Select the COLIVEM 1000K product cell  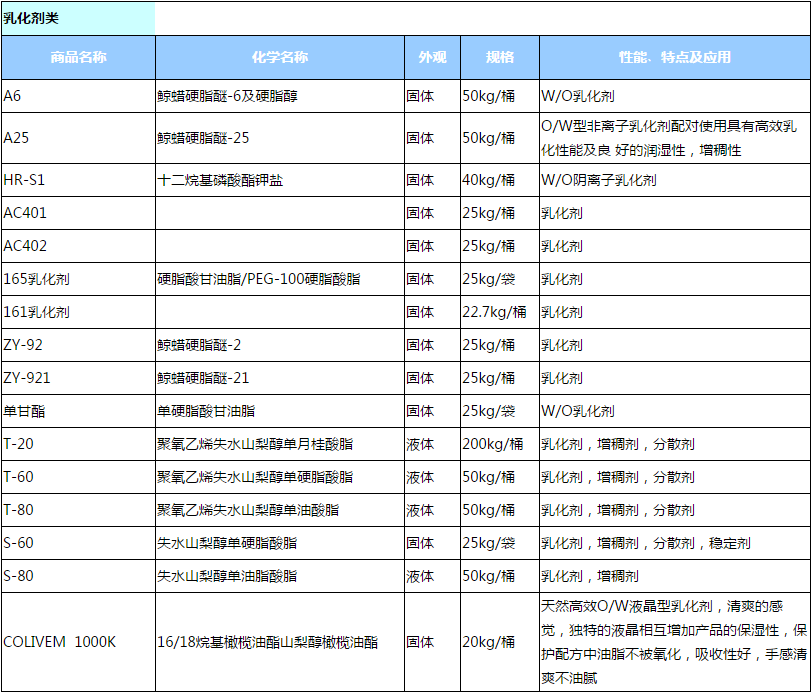click(x=78, y=642)
